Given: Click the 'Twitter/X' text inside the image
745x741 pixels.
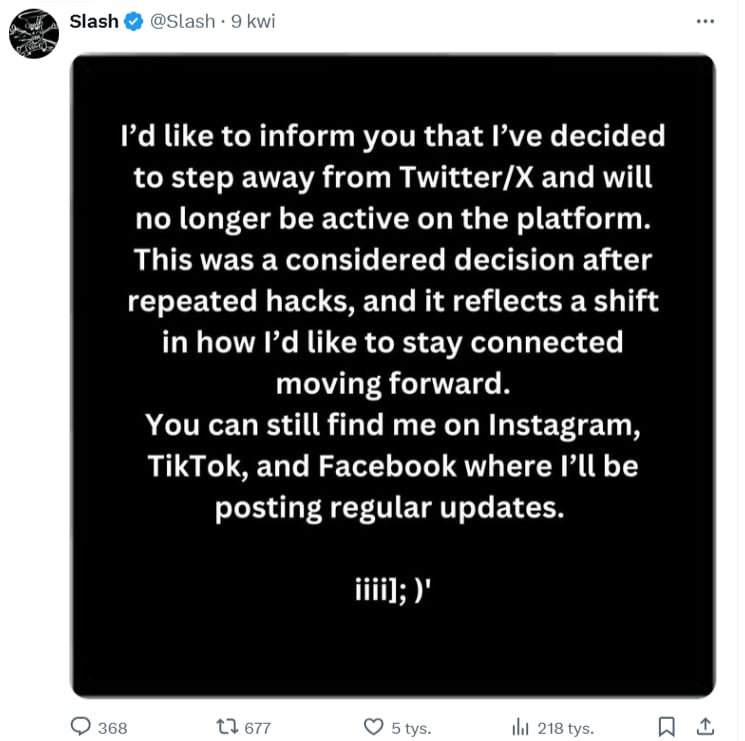Looking at the screenshot, I should point(466,177).
